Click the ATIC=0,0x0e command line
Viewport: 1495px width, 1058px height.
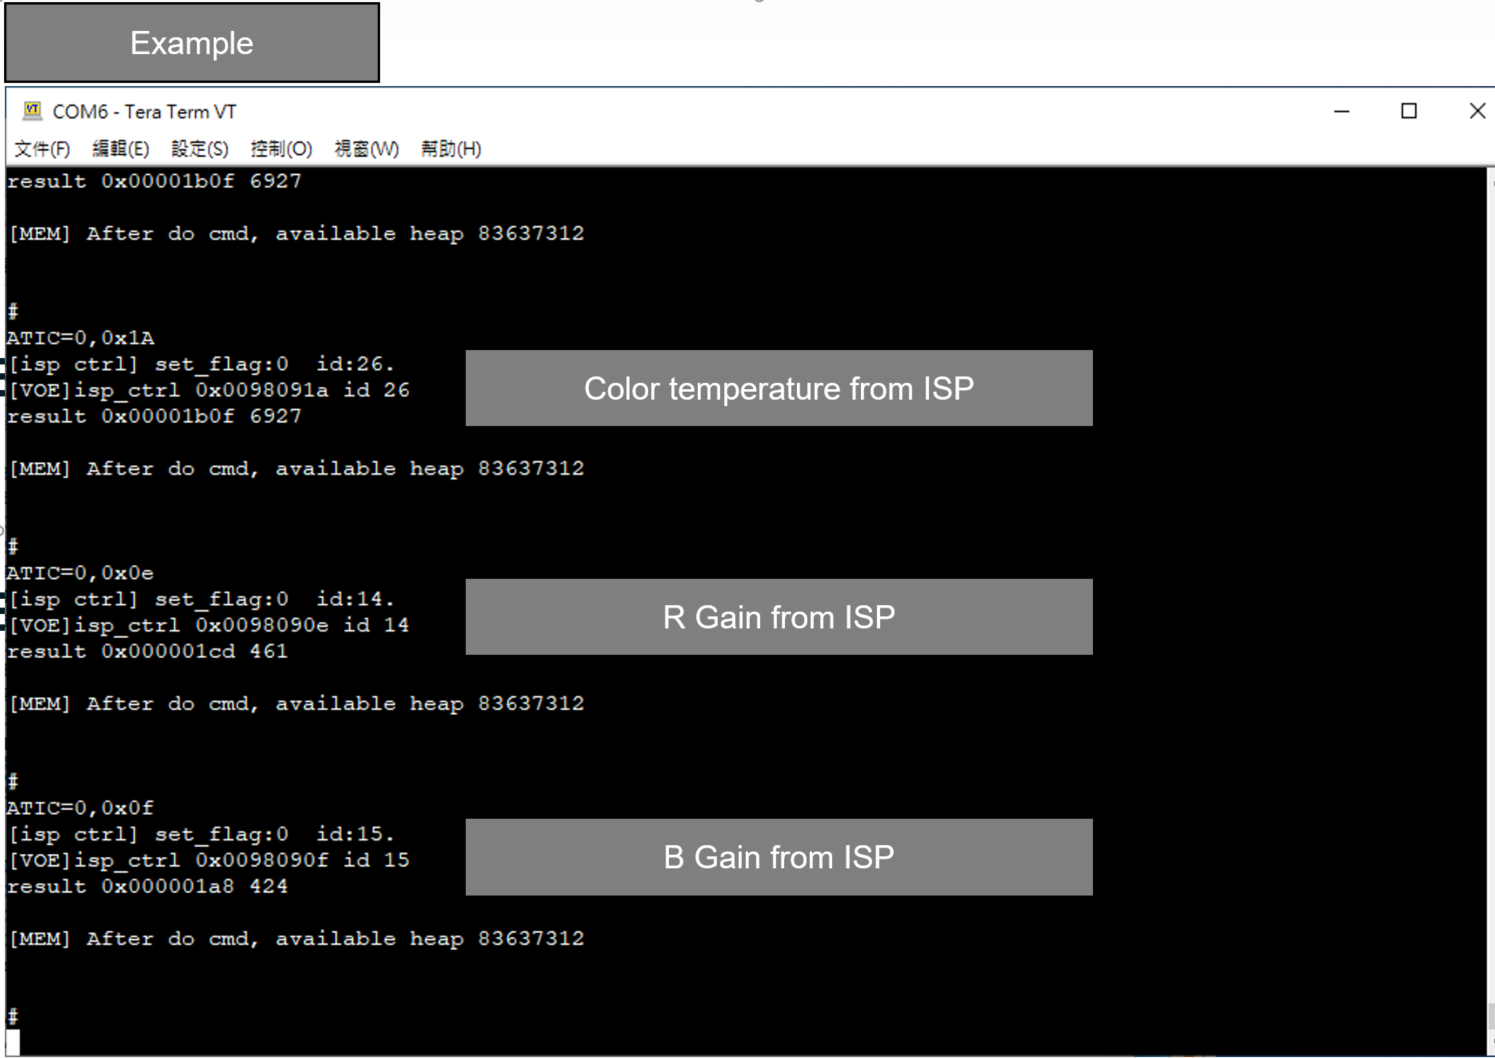pyautogui.click(x=81, y=573)
